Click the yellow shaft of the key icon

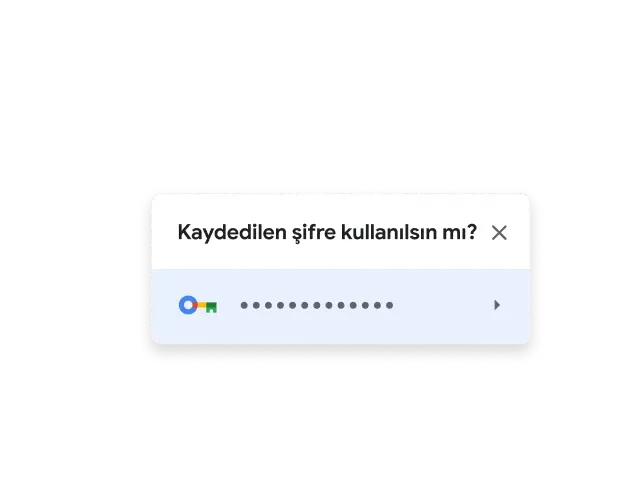pos(202,304)
